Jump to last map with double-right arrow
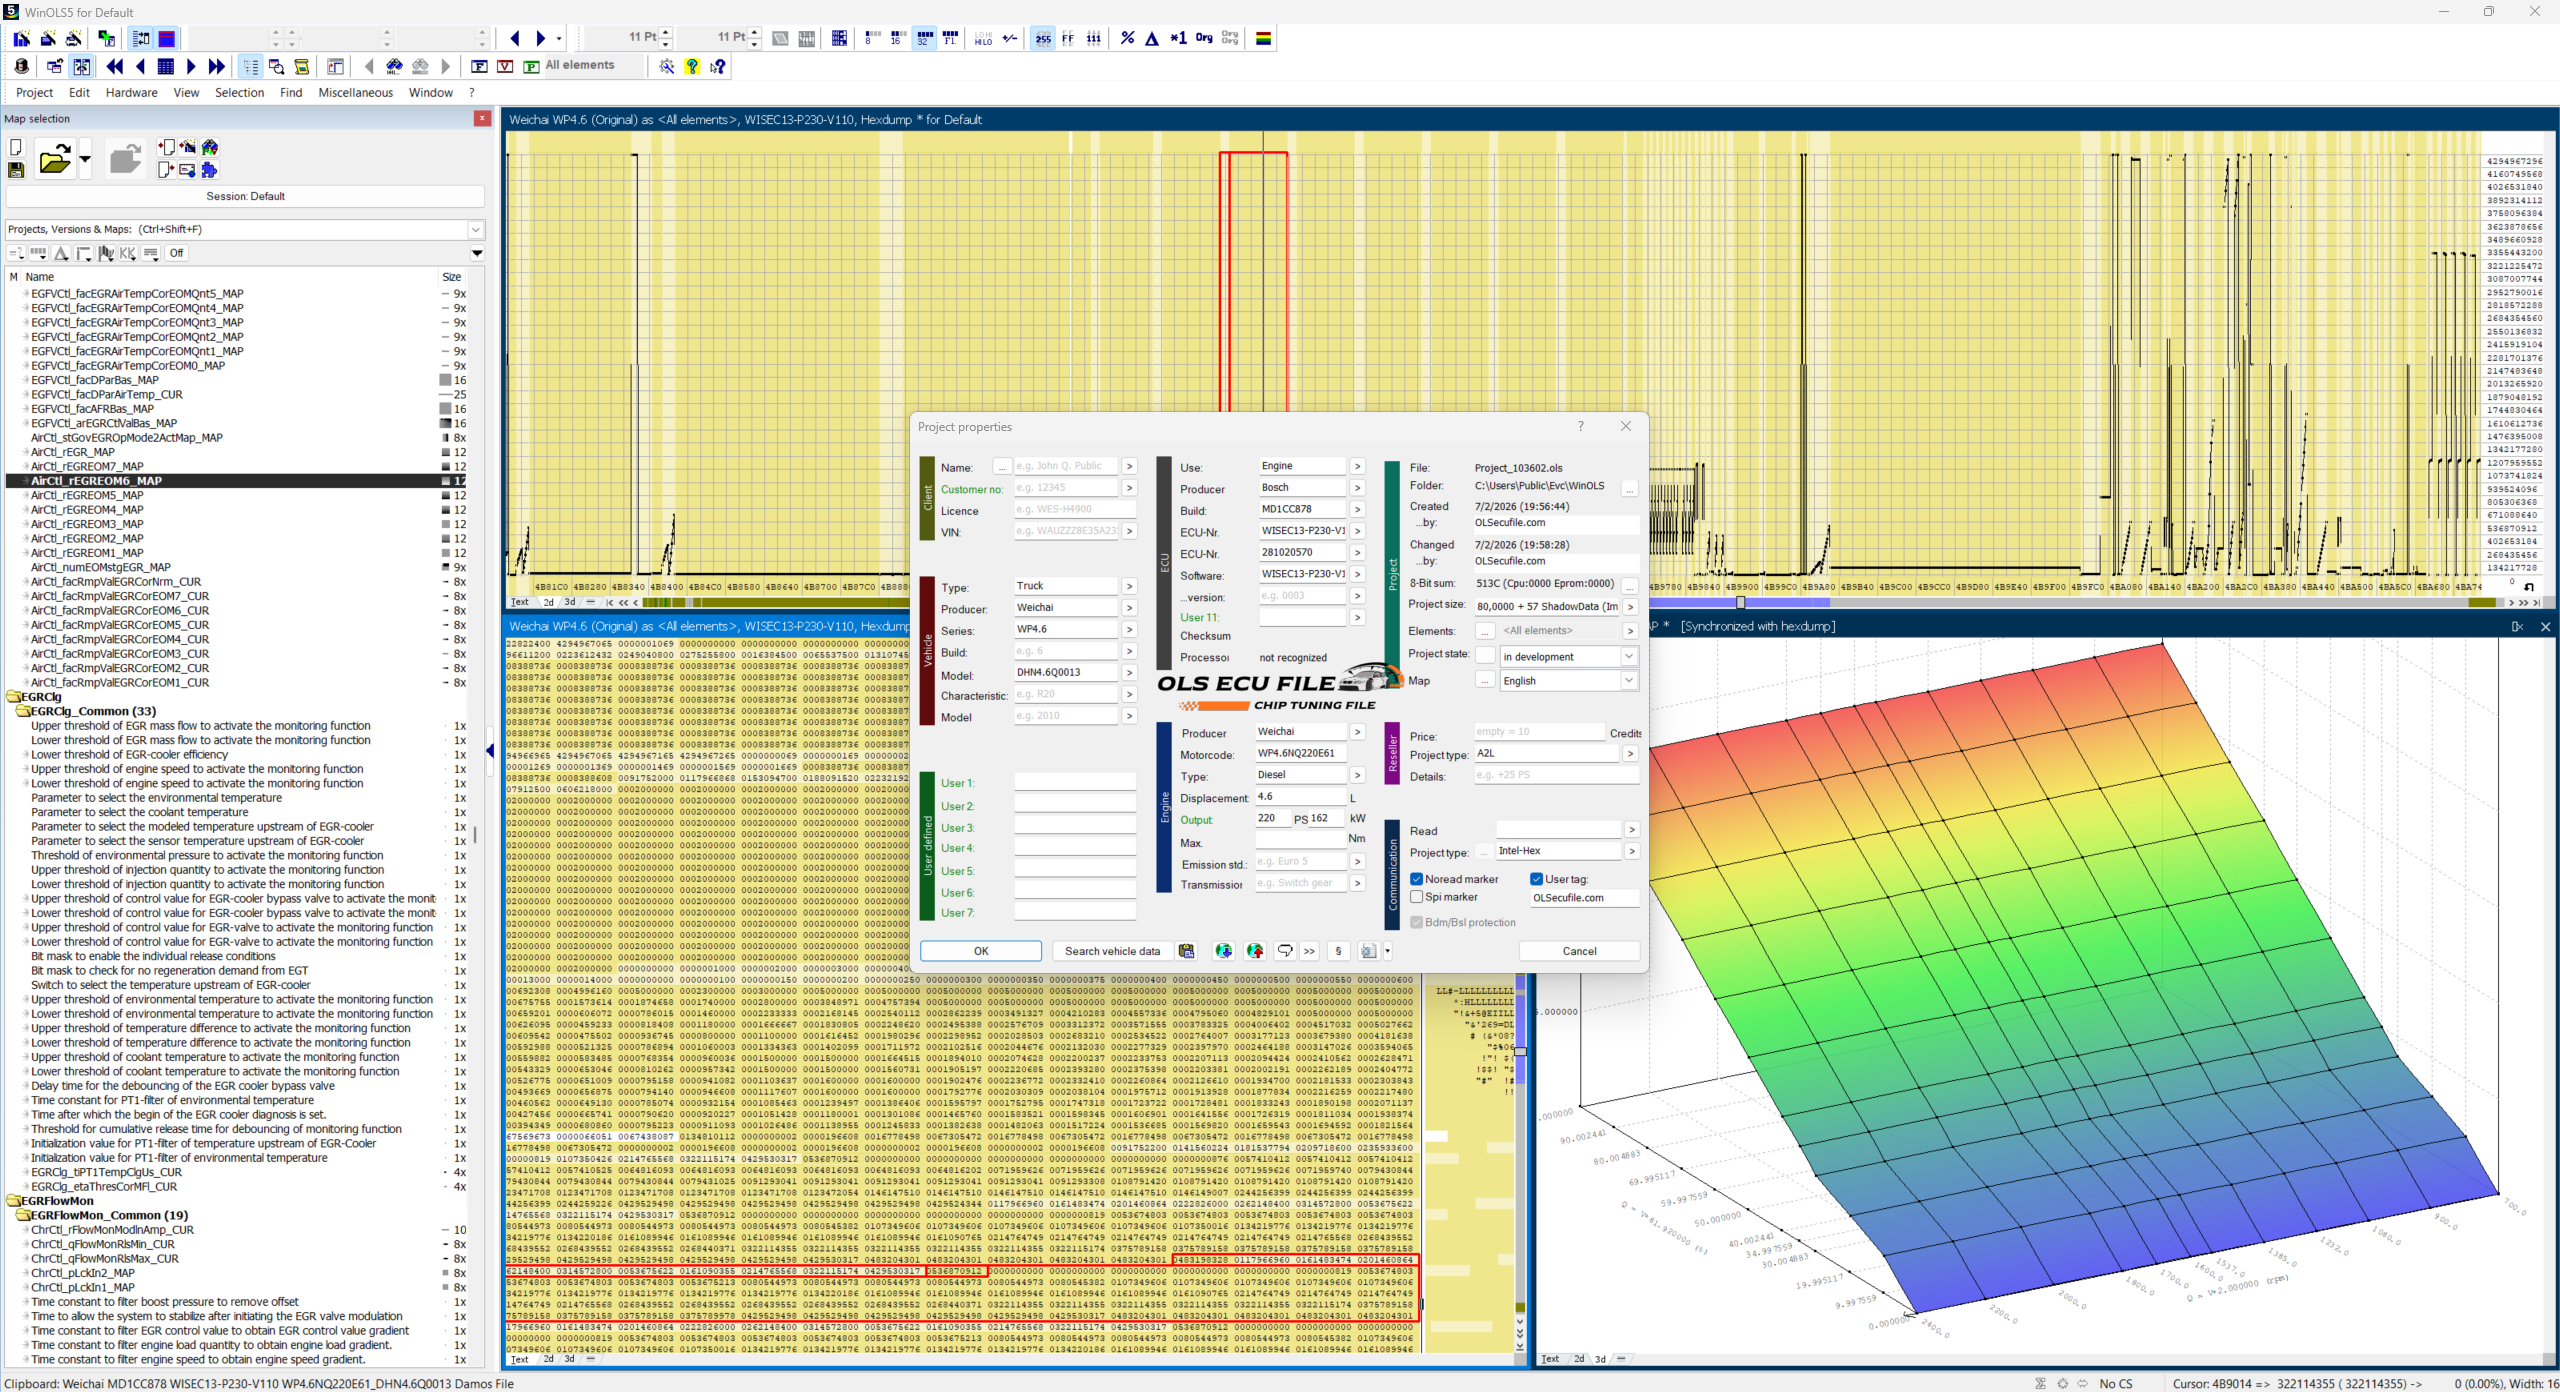The height and width of the screenshot is (1392, 2560). [x=217, y=66]
